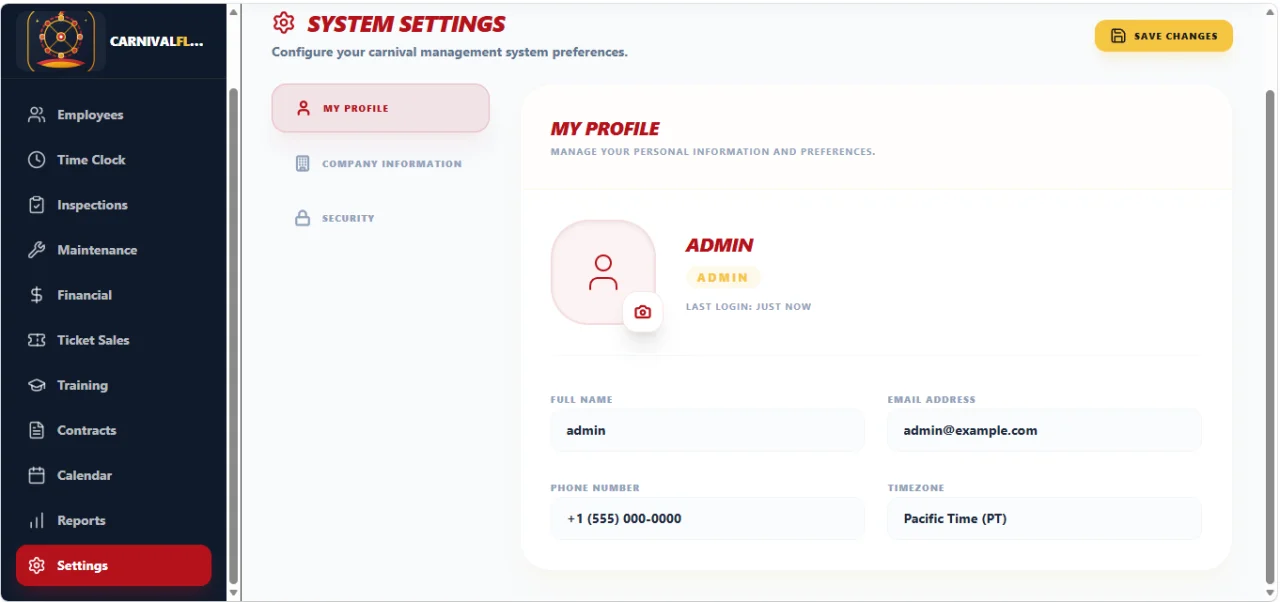Click the Maintenance wrench icon

(37, 250)
